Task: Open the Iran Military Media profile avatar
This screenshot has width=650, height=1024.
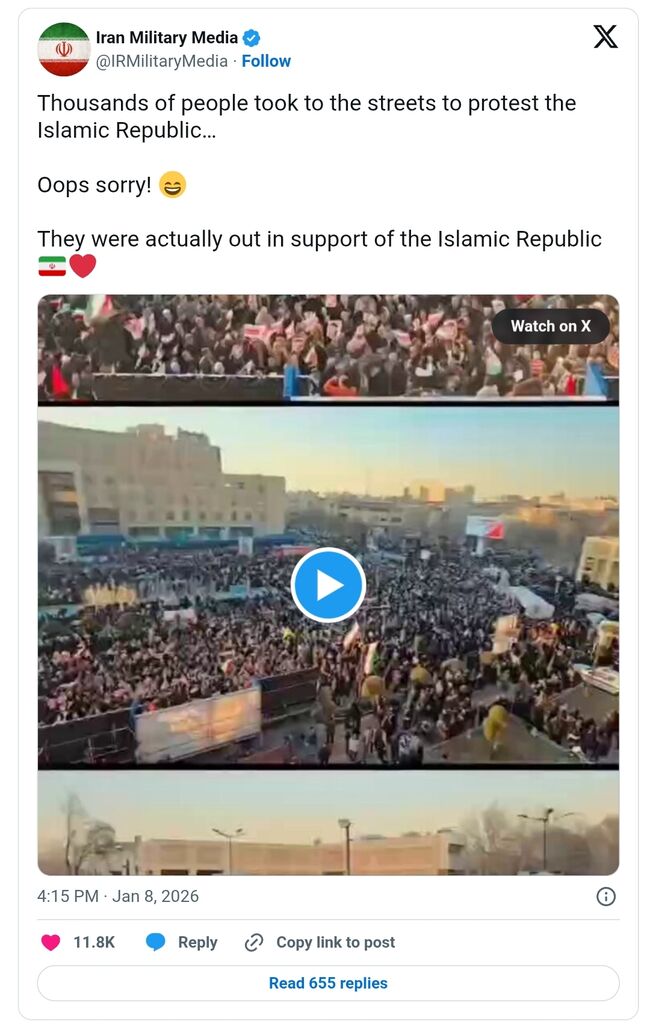Action: [63, 50]
